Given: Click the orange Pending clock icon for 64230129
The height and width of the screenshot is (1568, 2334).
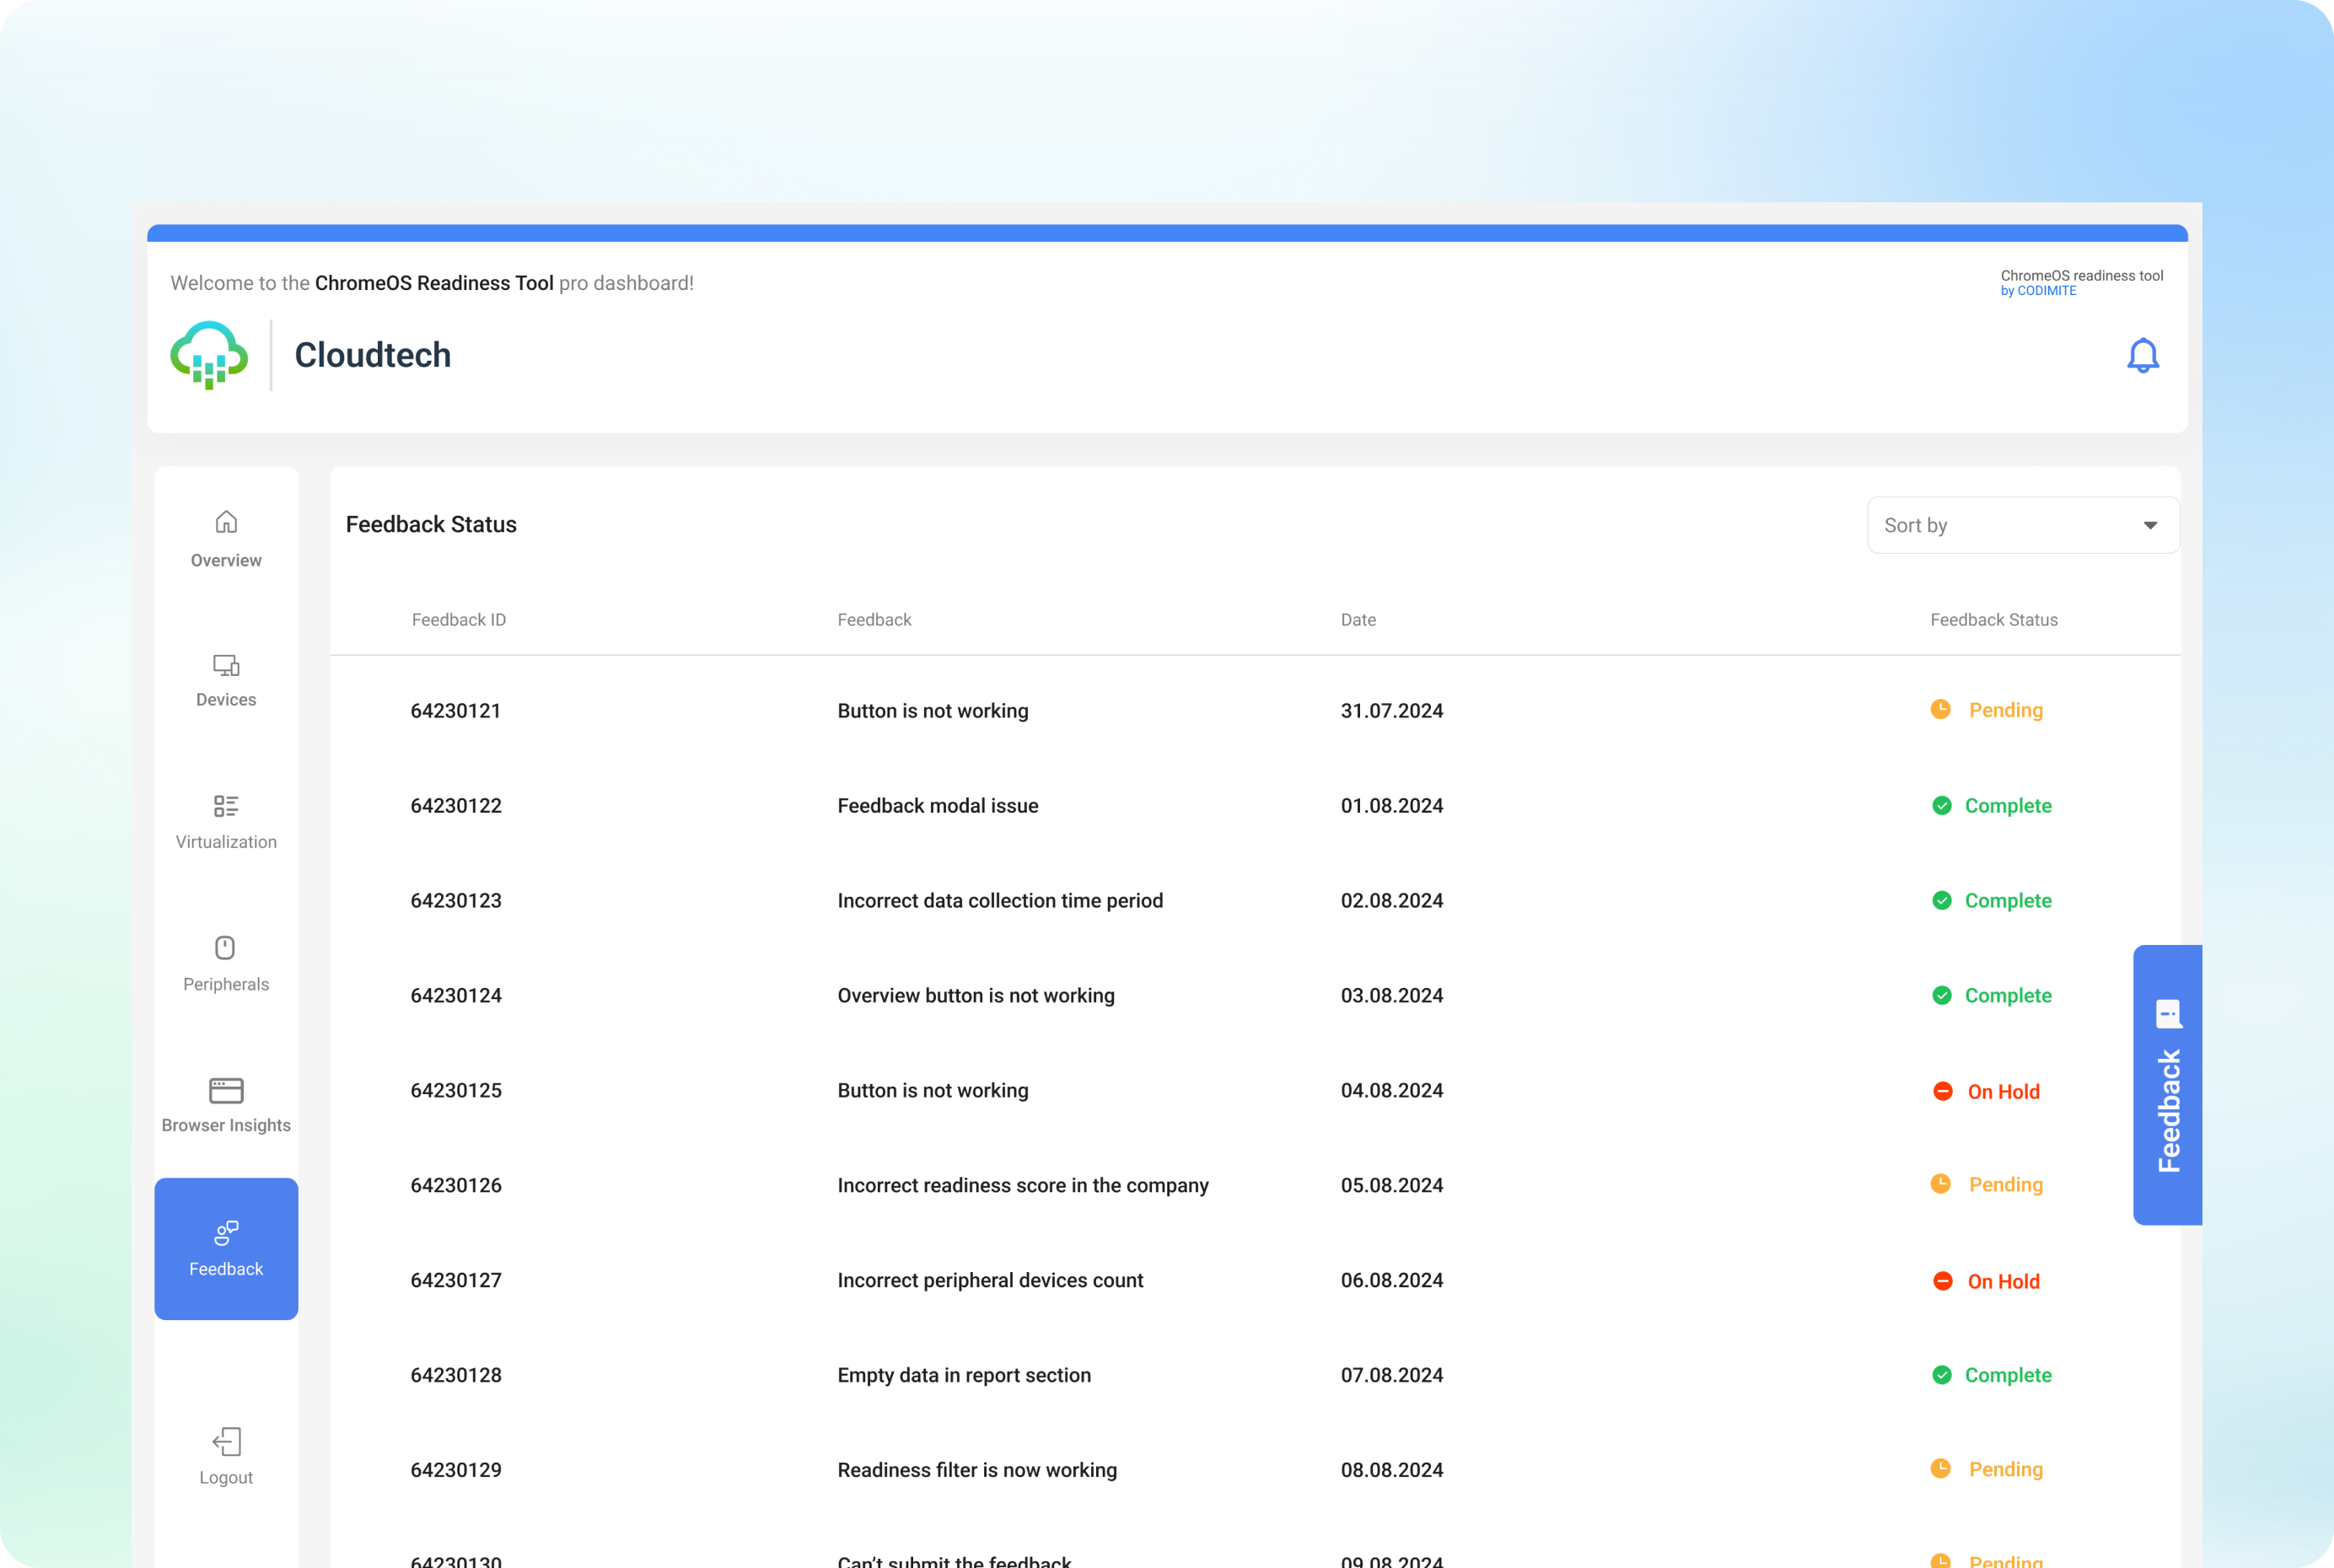Looking at the screenshot, I should 1941,1469.
